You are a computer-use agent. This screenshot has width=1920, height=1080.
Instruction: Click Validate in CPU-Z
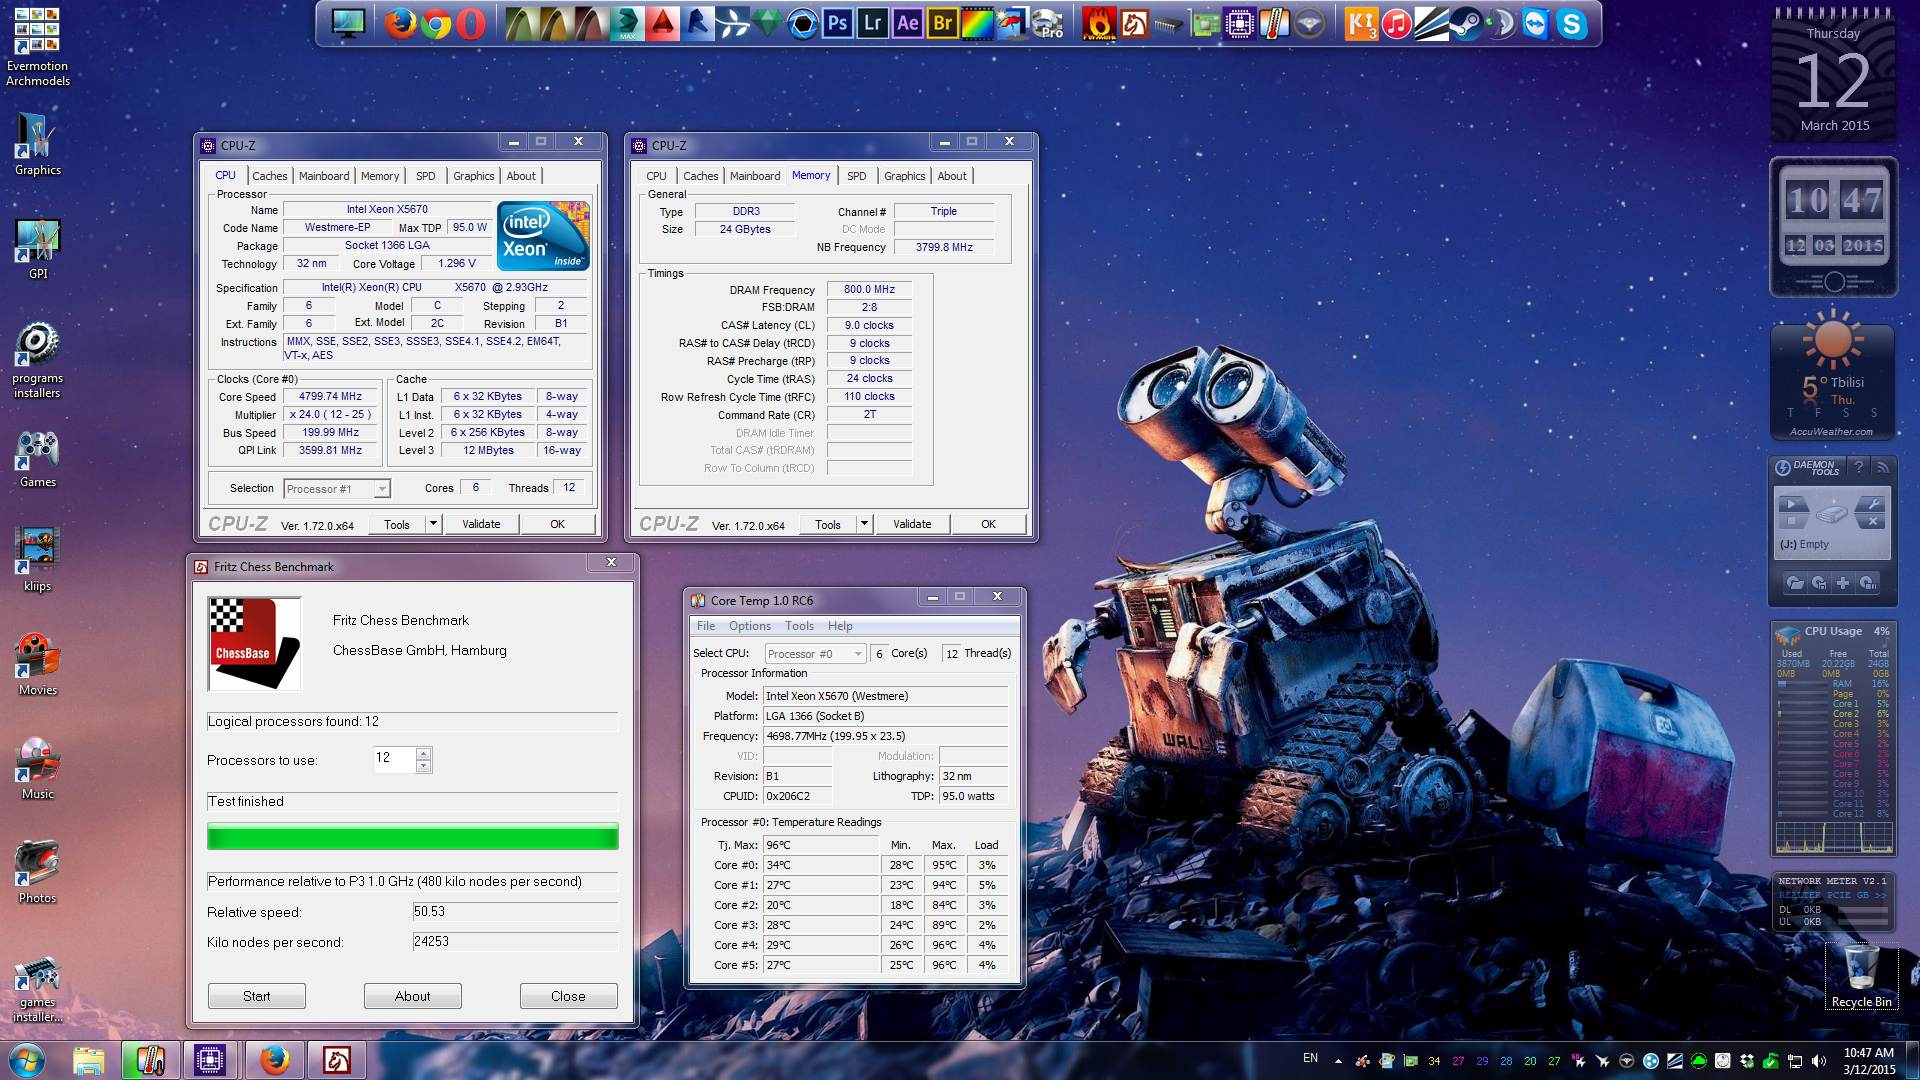[481, 523]
